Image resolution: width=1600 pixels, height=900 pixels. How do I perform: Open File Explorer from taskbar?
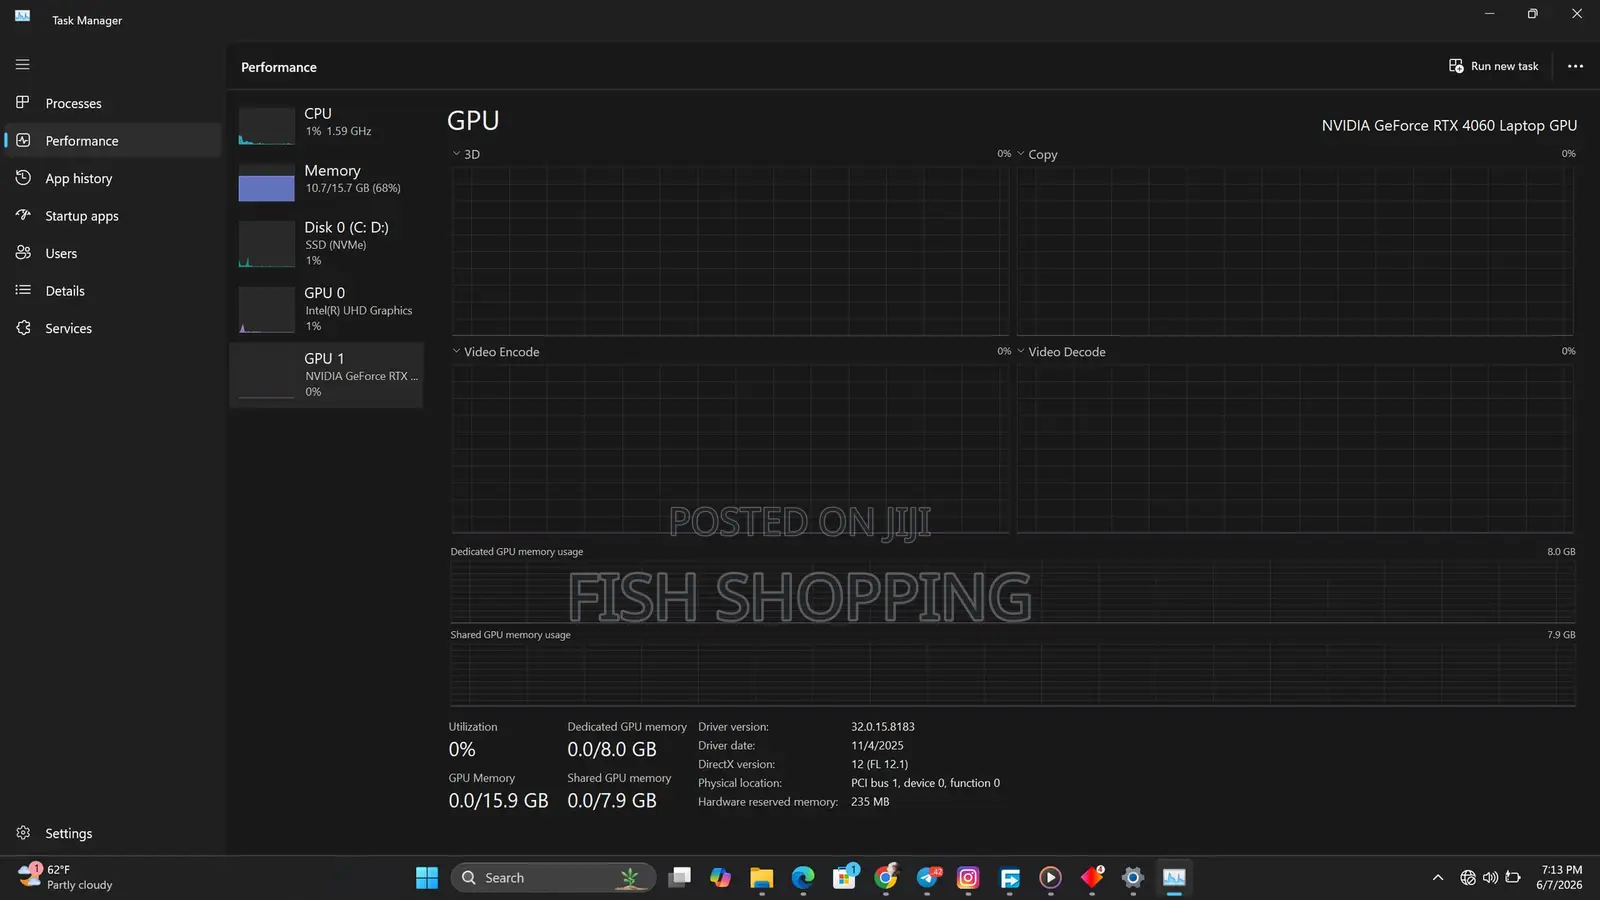(x=762, y=878)
